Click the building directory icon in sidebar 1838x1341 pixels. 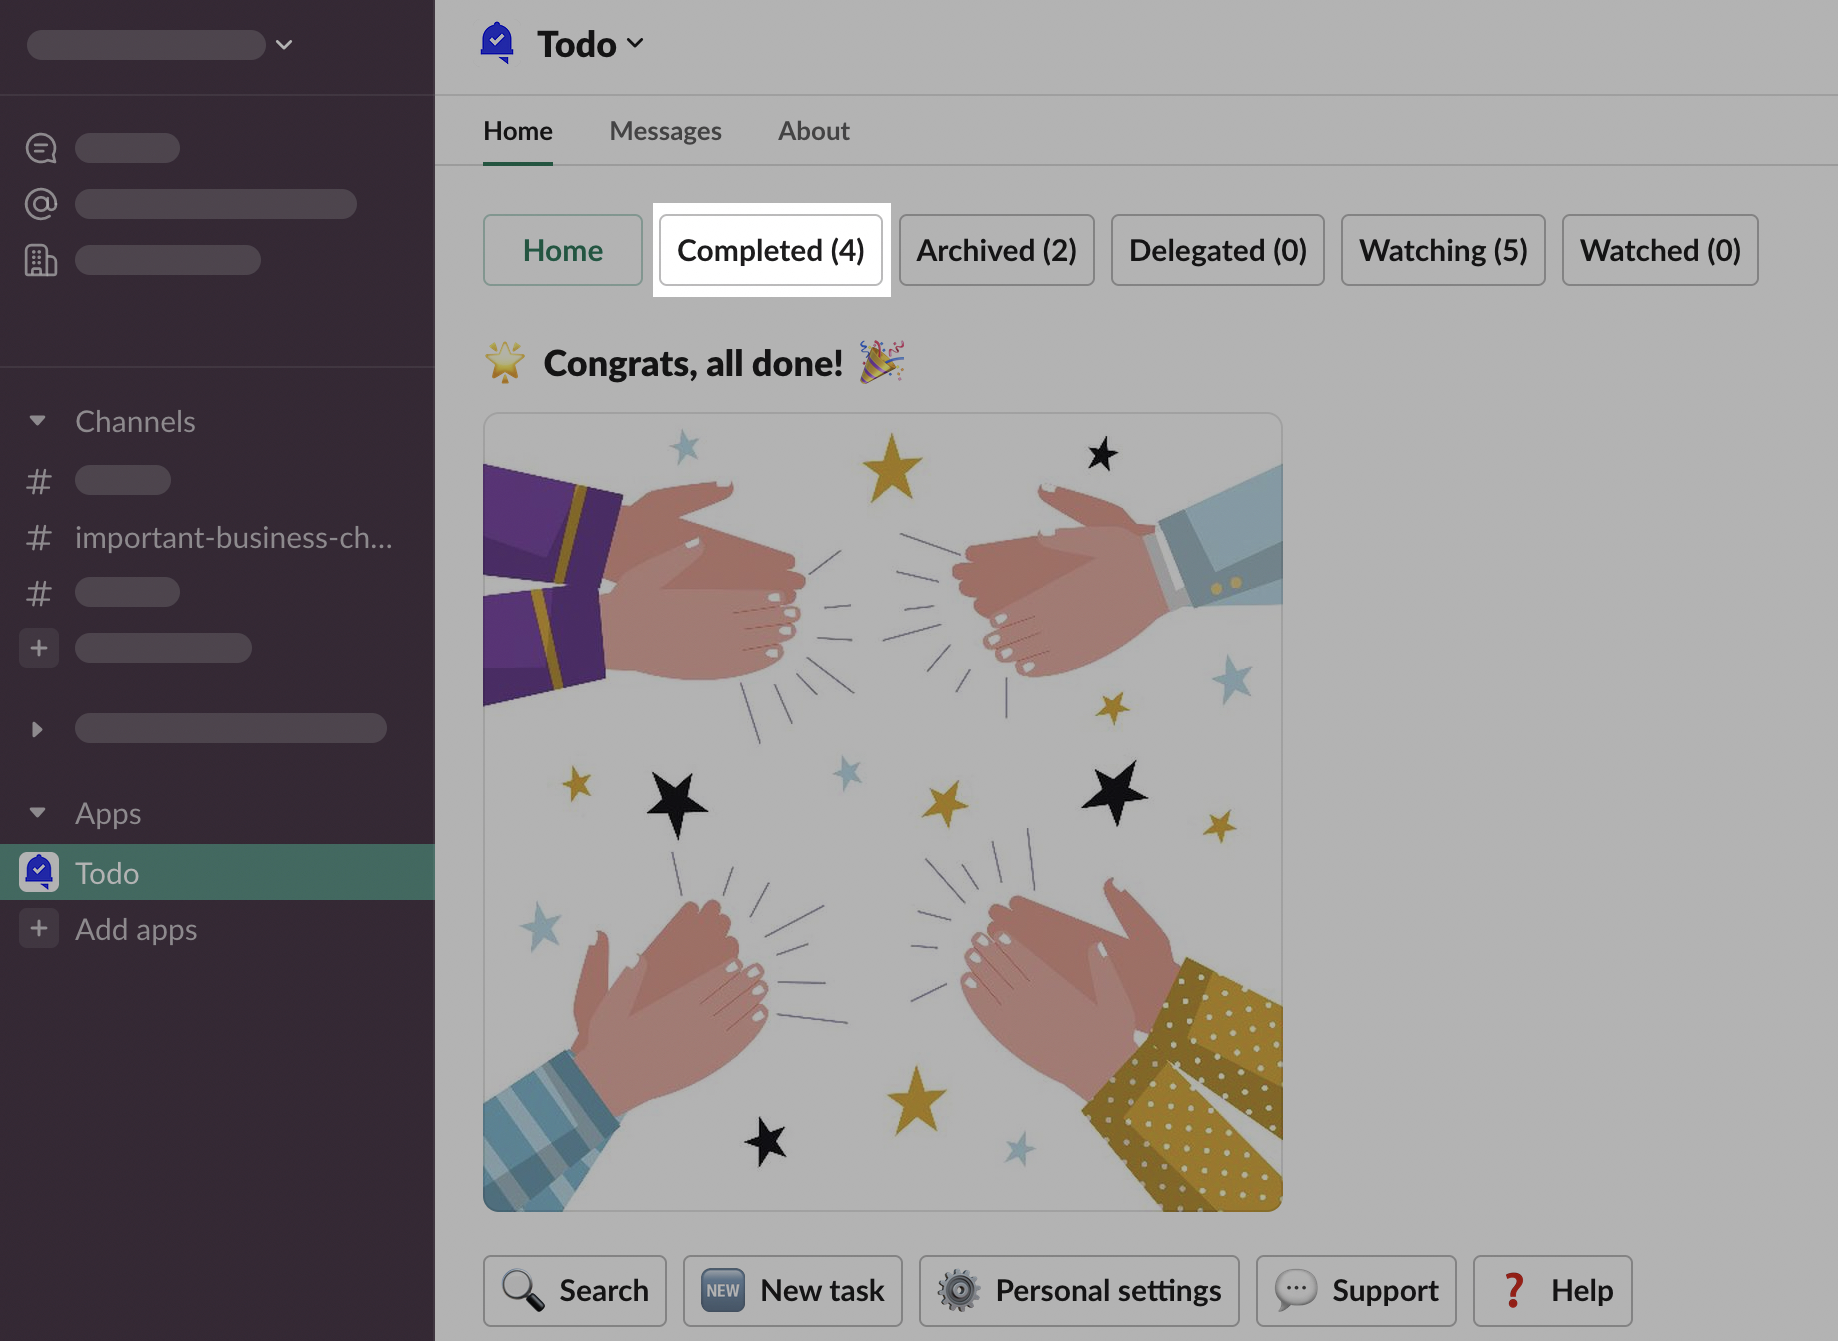41,260
